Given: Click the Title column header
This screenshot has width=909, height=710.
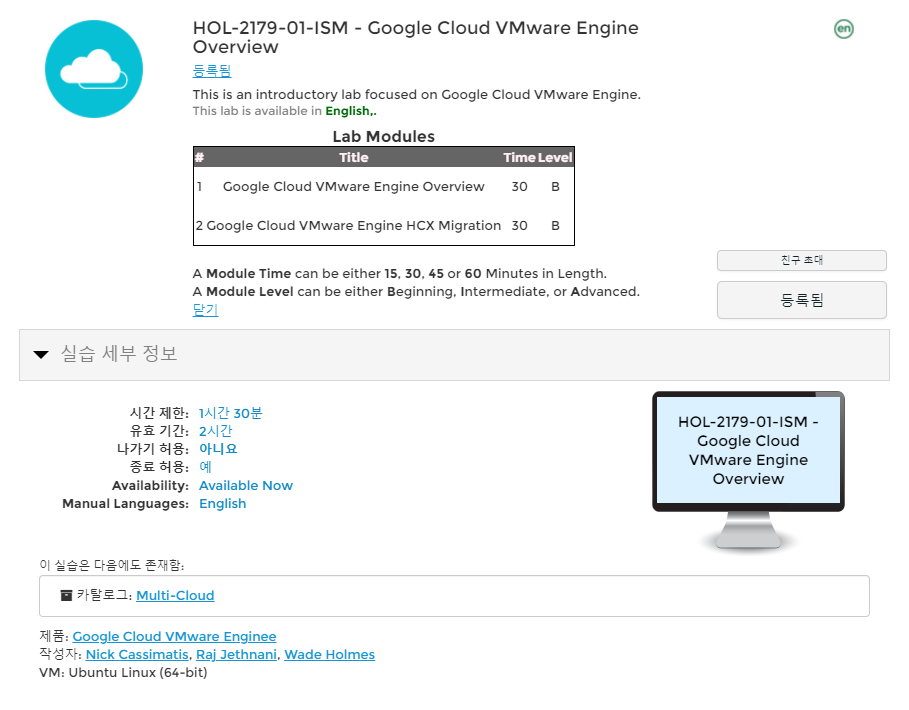Looking at the screenshot, I should tap(354, 157).
